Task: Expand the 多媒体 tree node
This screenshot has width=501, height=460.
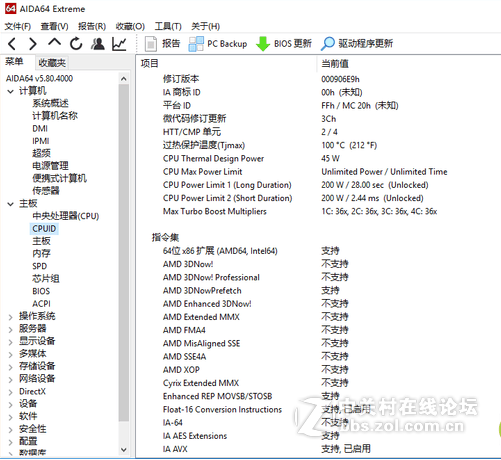Action: 11,354
